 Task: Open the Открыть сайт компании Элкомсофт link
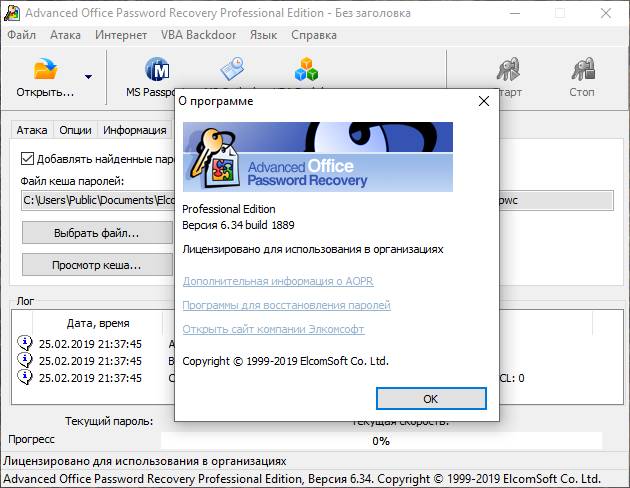[273, 329]
